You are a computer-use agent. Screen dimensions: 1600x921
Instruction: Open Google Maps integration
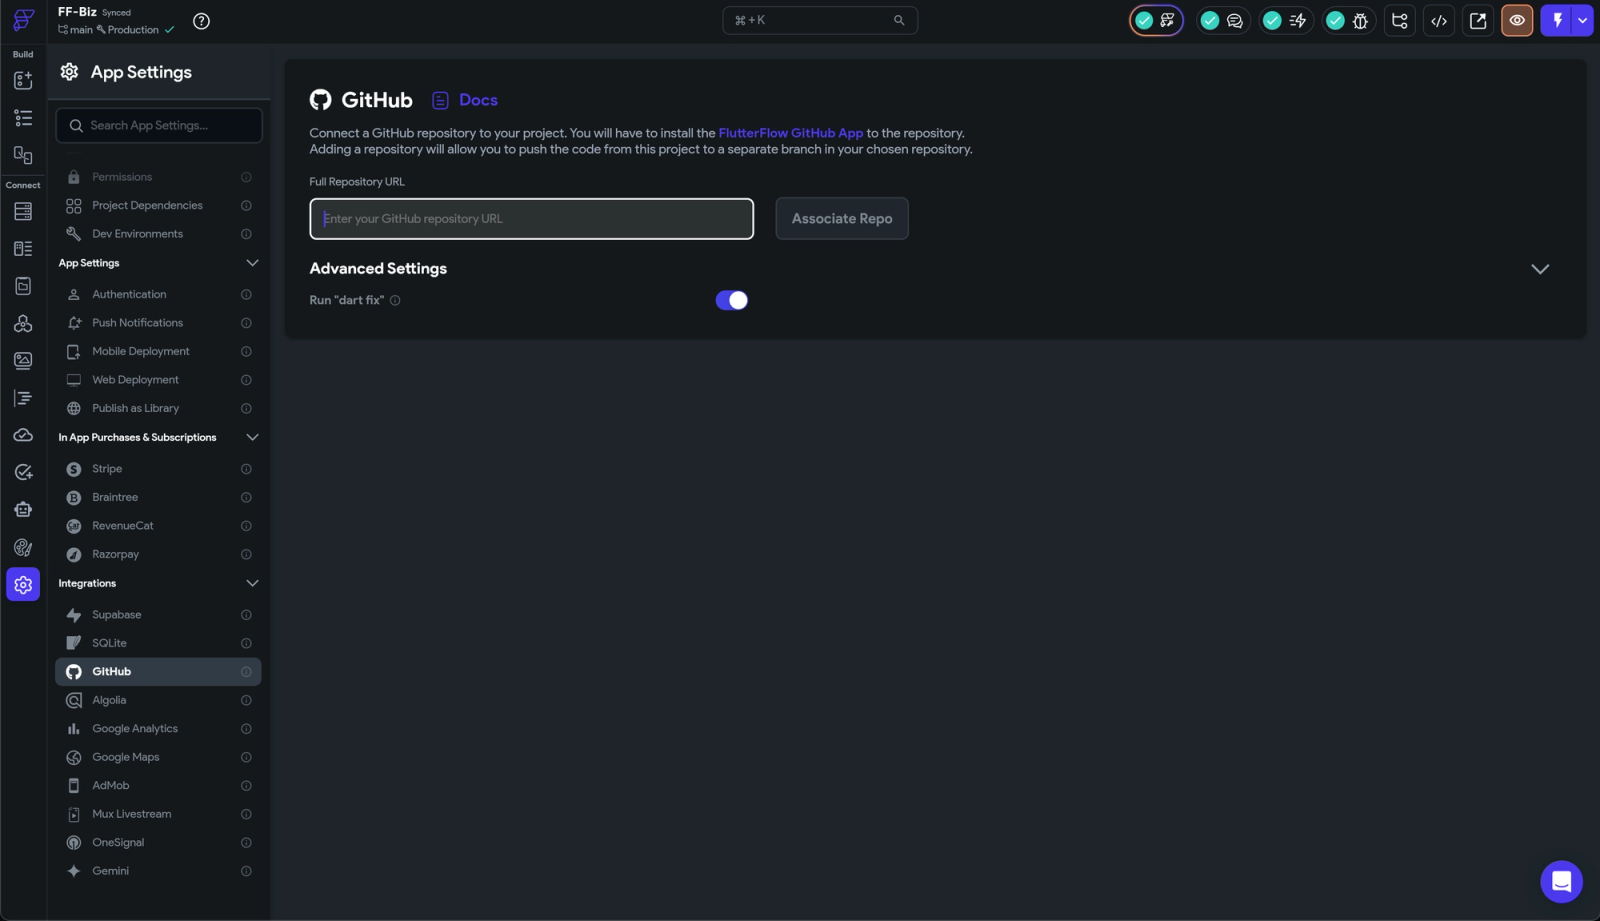[x=158, y=757]
